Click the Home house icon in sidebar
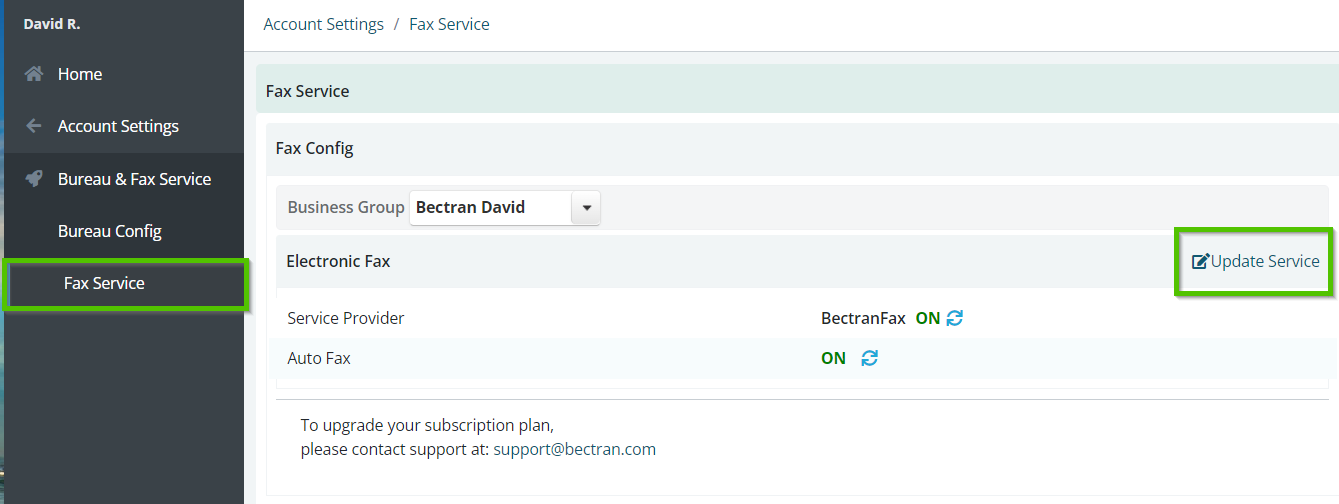This screenshot has width=1339, height=504. click(34, 74)
